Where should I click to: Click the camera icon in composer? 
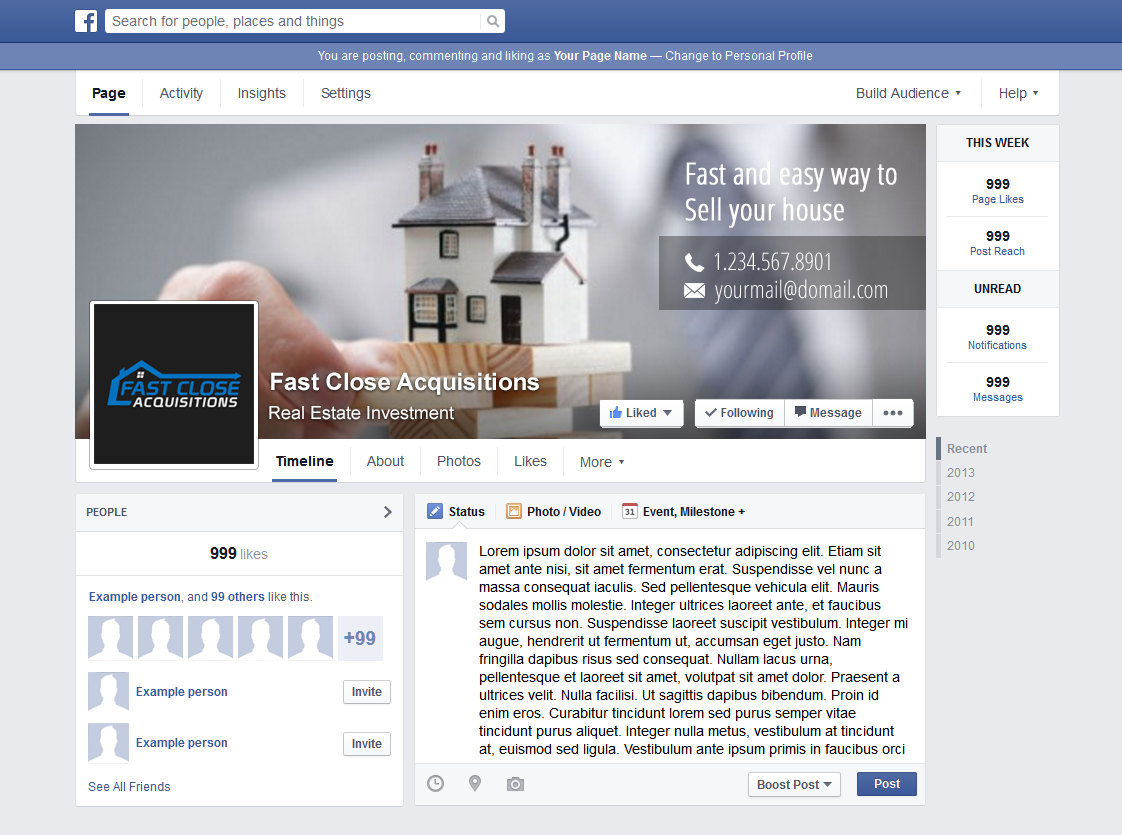(x=515, y=784)
